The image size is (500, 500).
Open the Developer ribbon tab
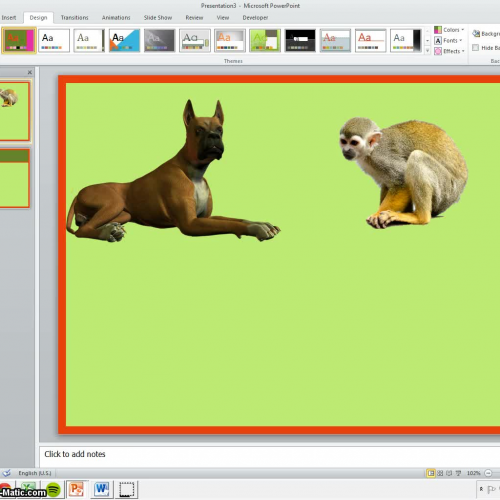255,18
